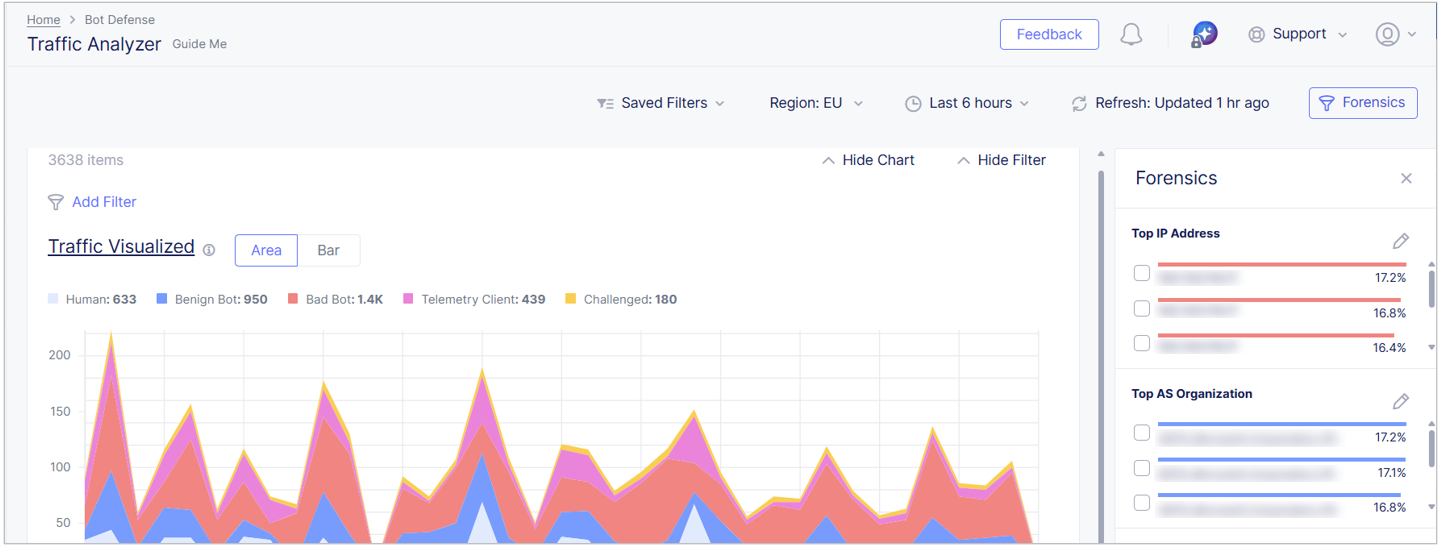This screenshot has height=547, width=1442.
Task: Select the Area chart tab
Action: click(x=266, y=250)
